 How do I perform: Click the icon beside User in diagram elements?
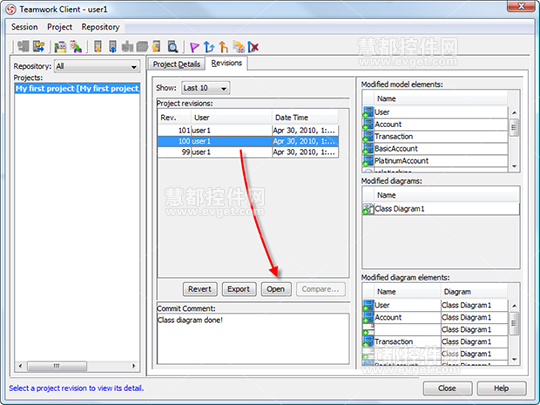(x=368, y=305)
